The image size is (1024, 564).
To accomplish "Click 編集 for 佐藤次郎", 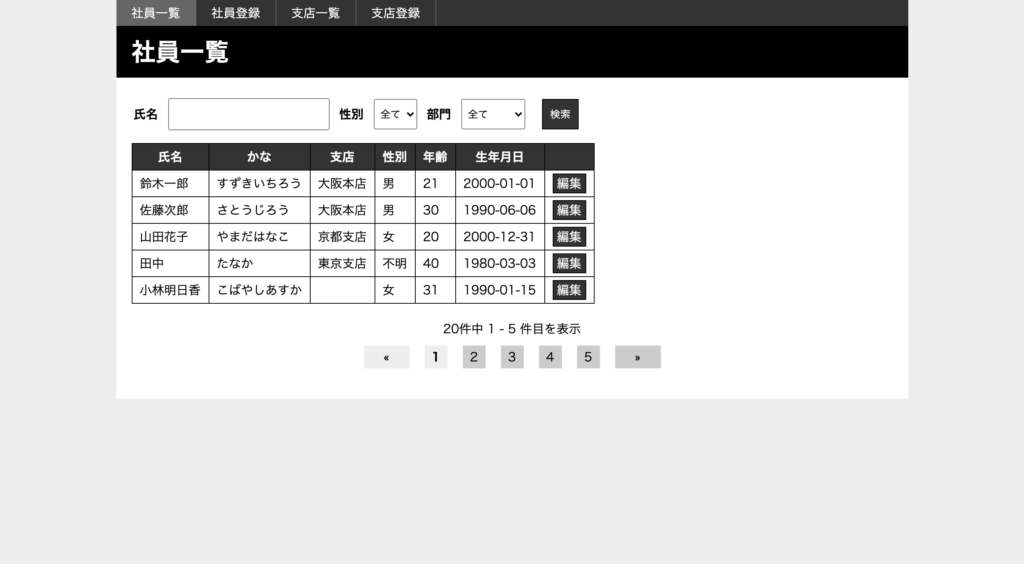I will coord(569,210).
